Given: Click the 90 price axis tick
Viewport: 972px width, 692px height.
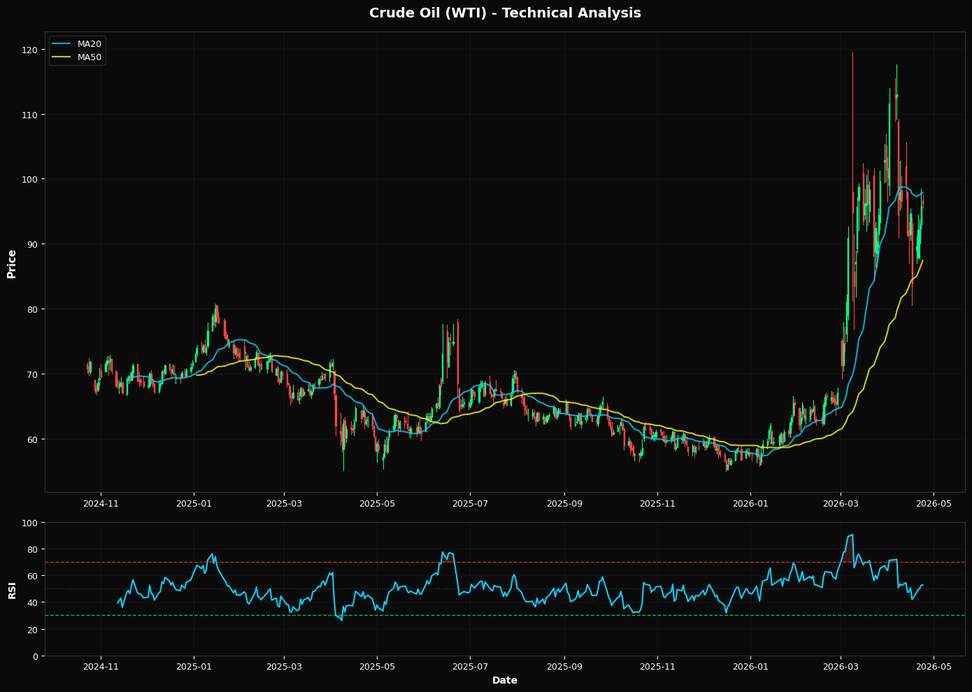Looking at the screenshot, I should coord(34,244).
